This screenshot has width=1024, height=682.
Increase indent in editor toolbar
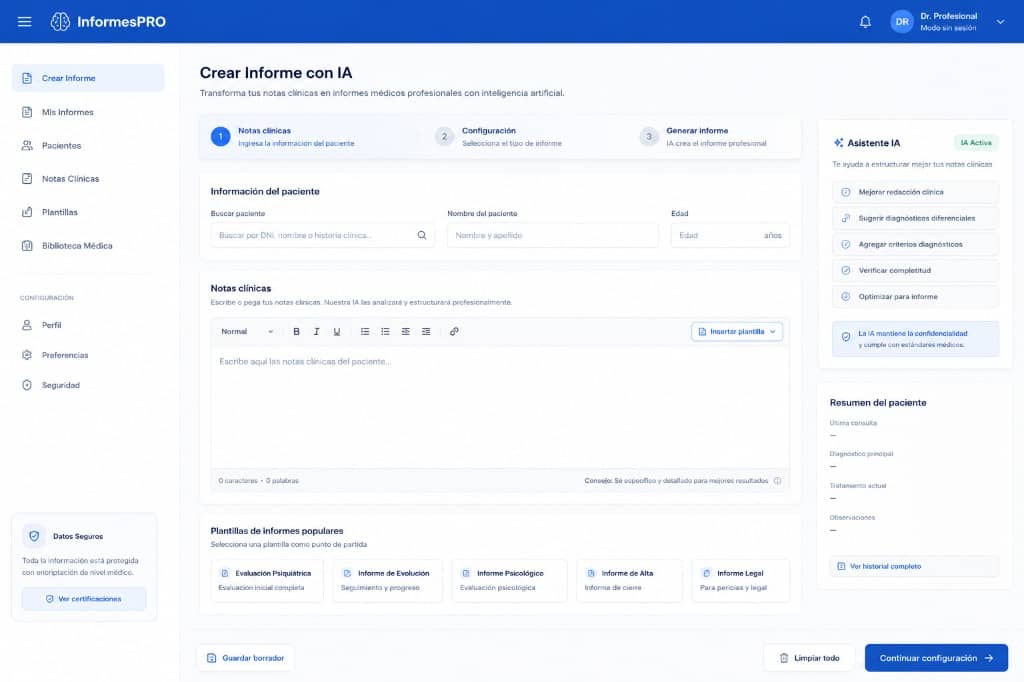pyautogui.click(x=426, y=331)
